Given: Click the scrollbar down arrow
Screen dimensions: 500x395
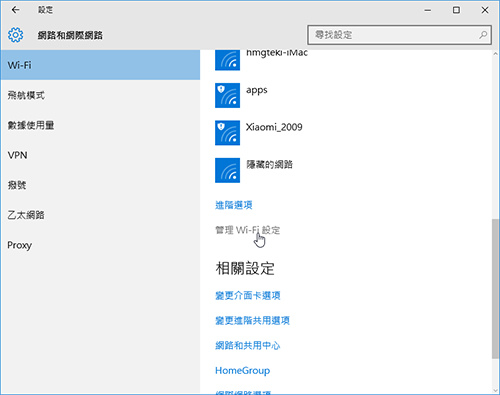Looking at the screenshot, I should 495,391.
